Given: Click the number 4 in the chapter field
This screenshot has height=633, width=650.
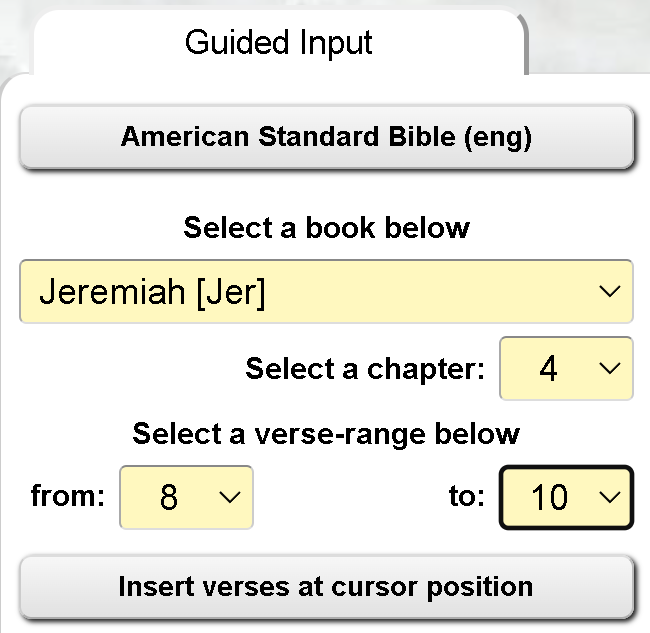Looking at the screenshot, I should [x=548, y=369].
